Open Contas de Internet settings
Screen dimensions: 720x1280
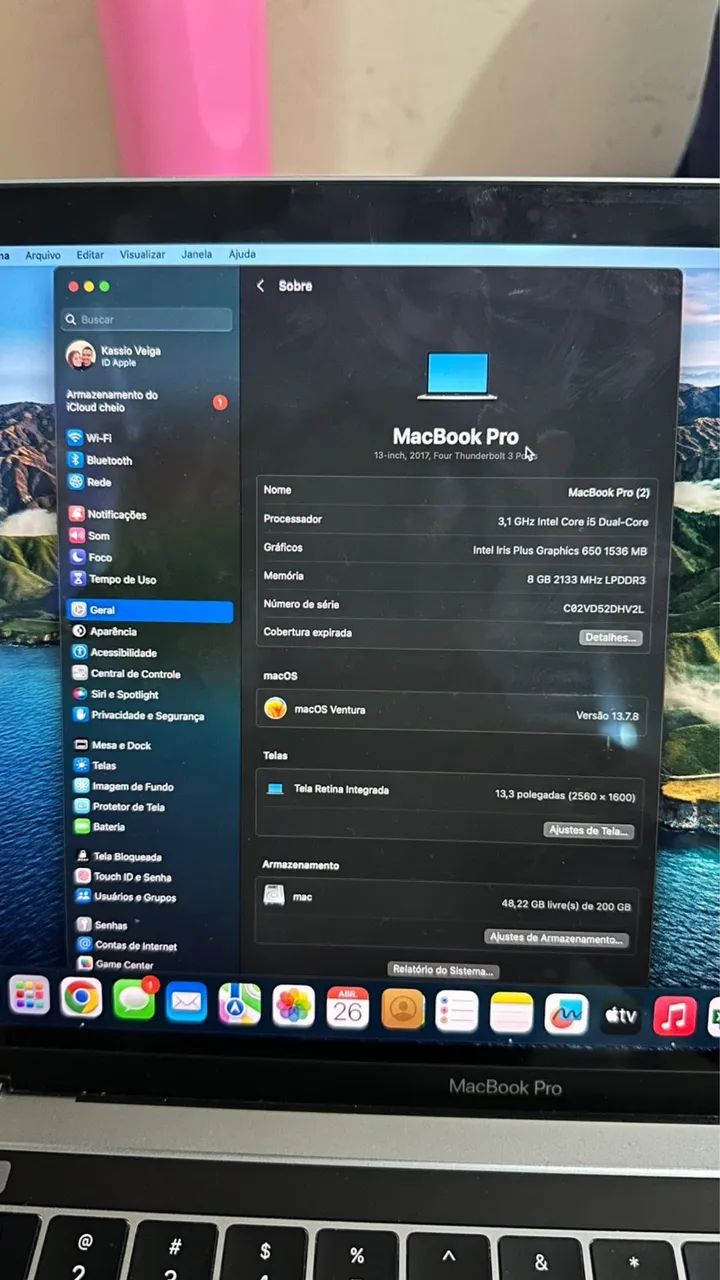click(128, 945)
